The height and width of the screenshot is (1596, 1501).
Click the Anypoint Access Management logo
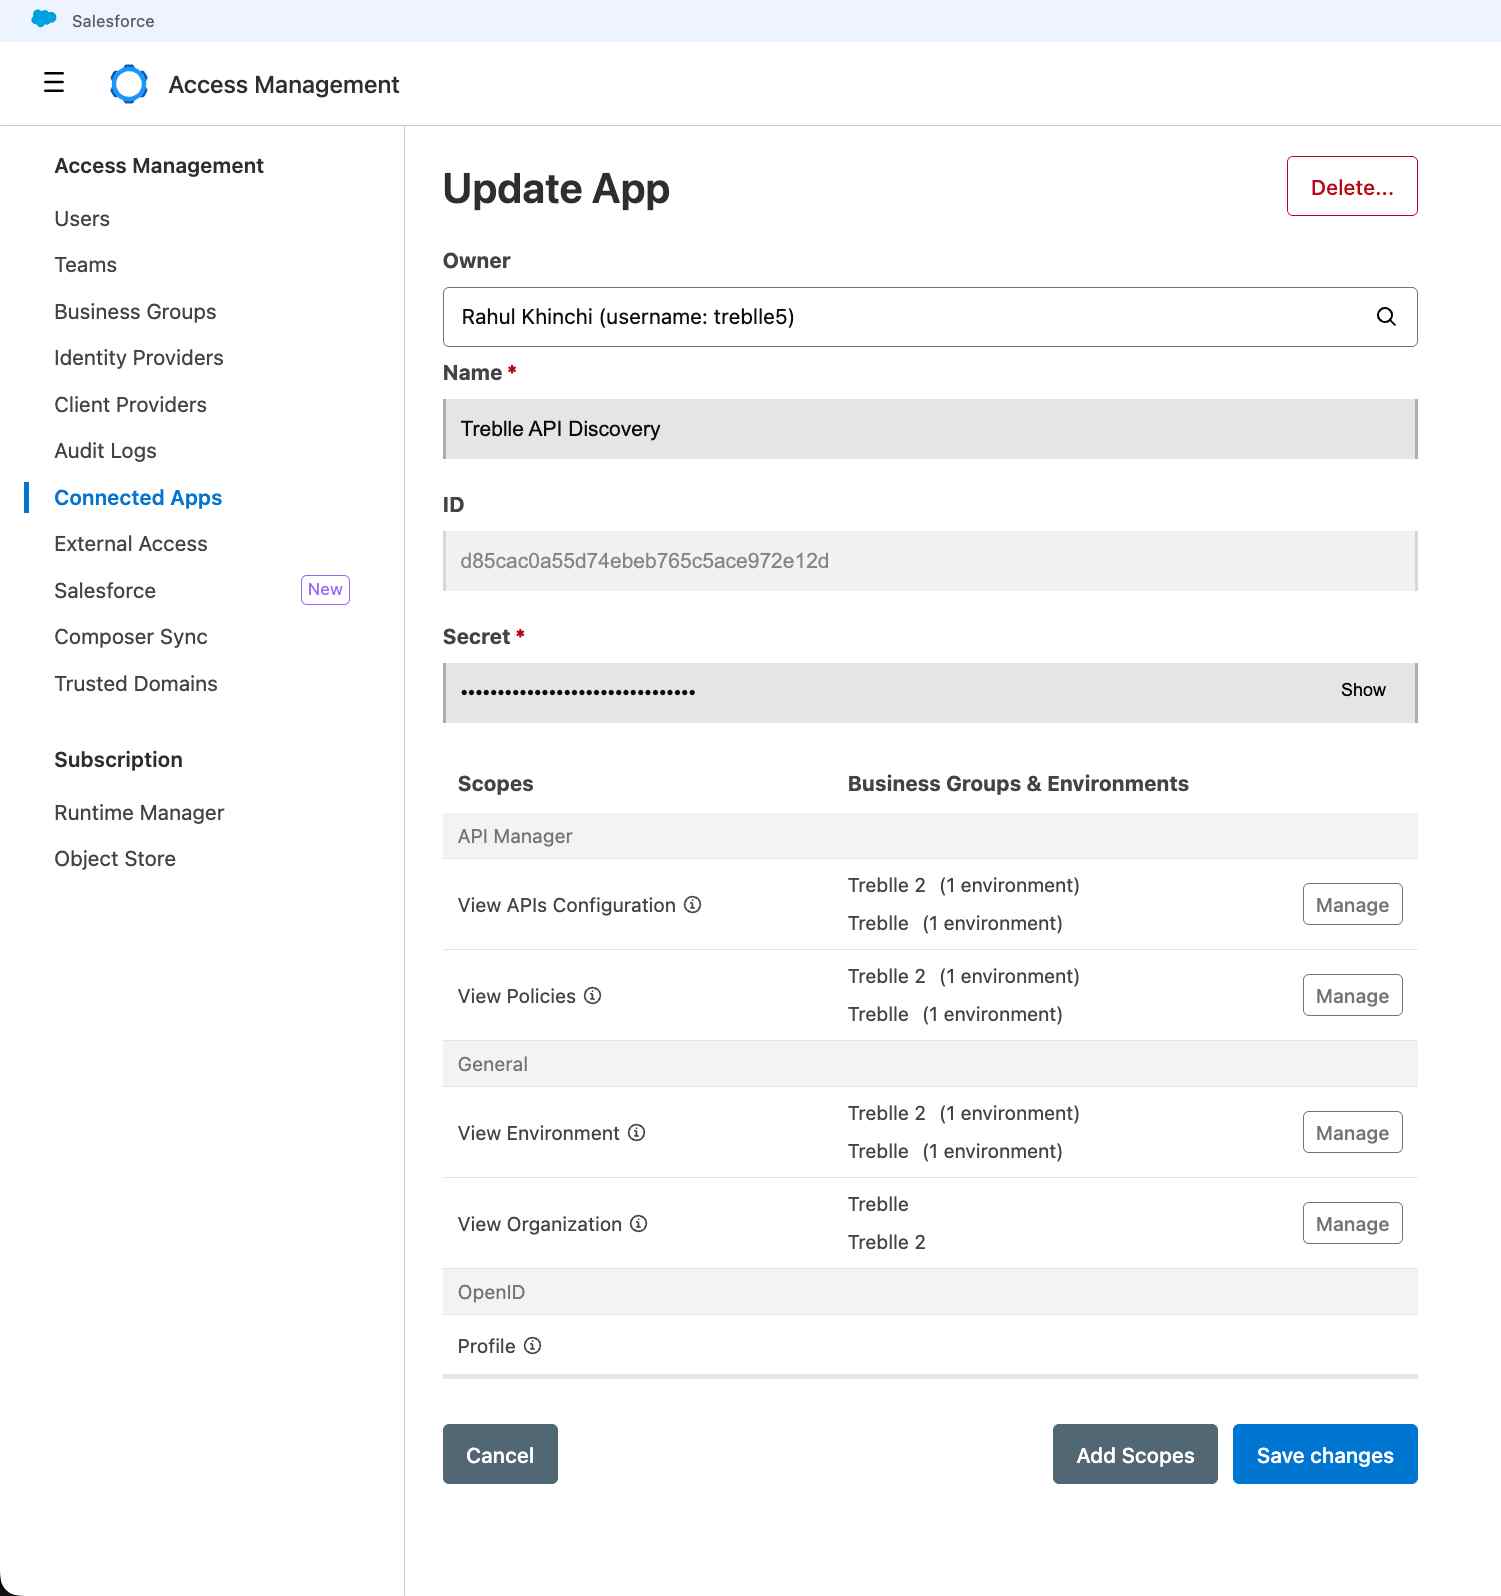(x=129, y=84)
